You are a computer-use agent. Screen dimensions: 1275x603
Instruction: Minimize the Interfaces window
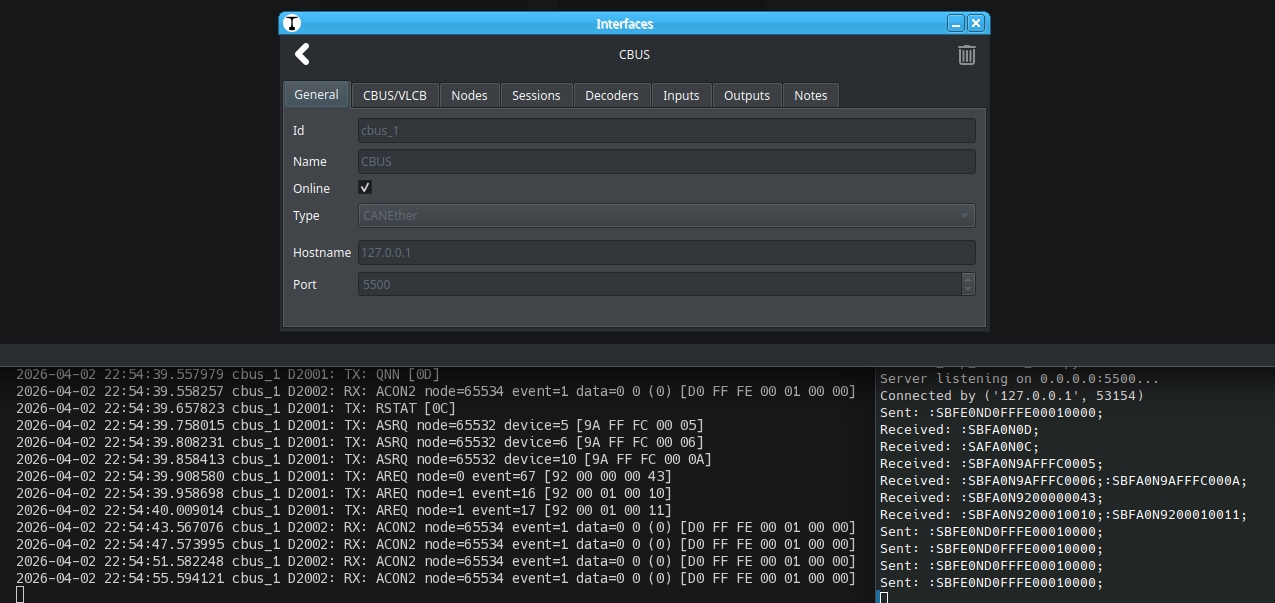956,24
